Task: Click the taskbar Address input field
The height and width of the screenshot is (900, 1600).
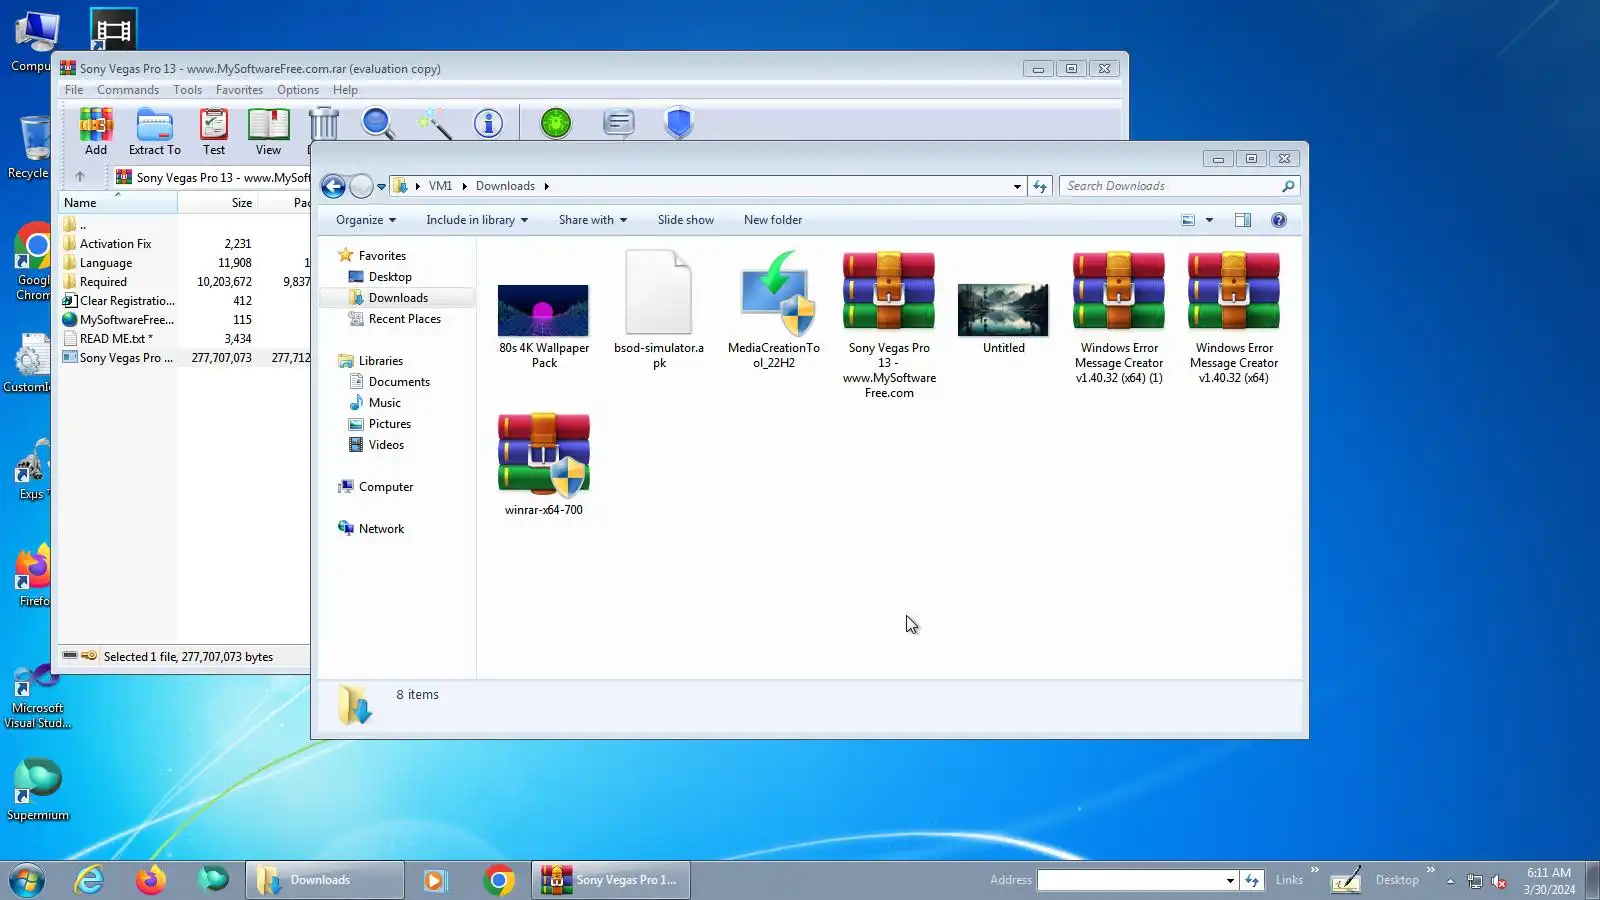Action: 1130,881
